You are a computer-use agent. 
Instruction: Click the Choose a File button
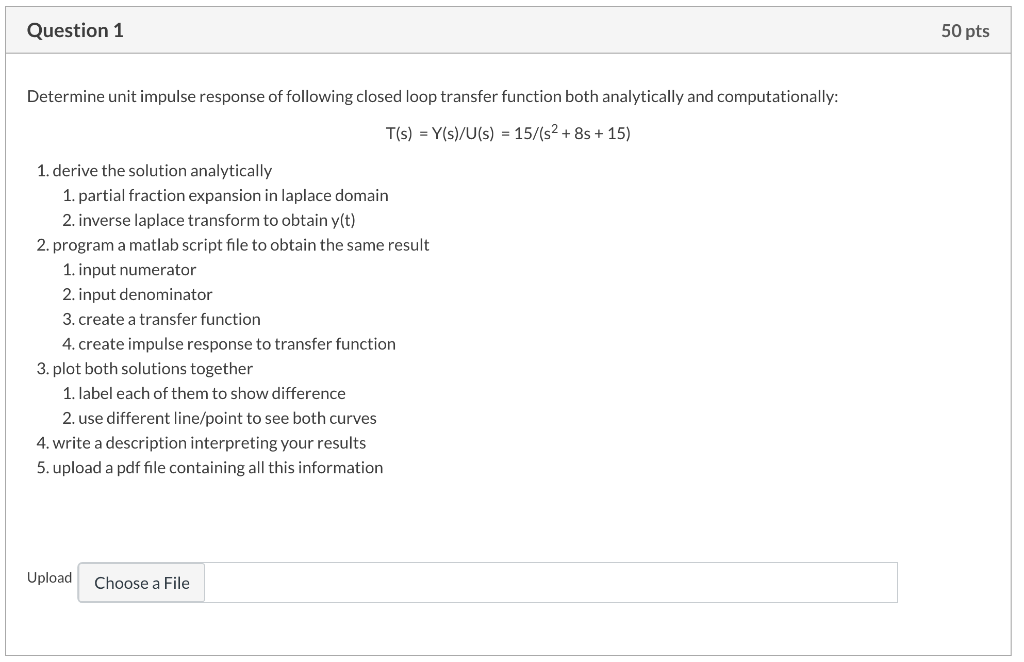pyautogui.click(x=141, y=582)
